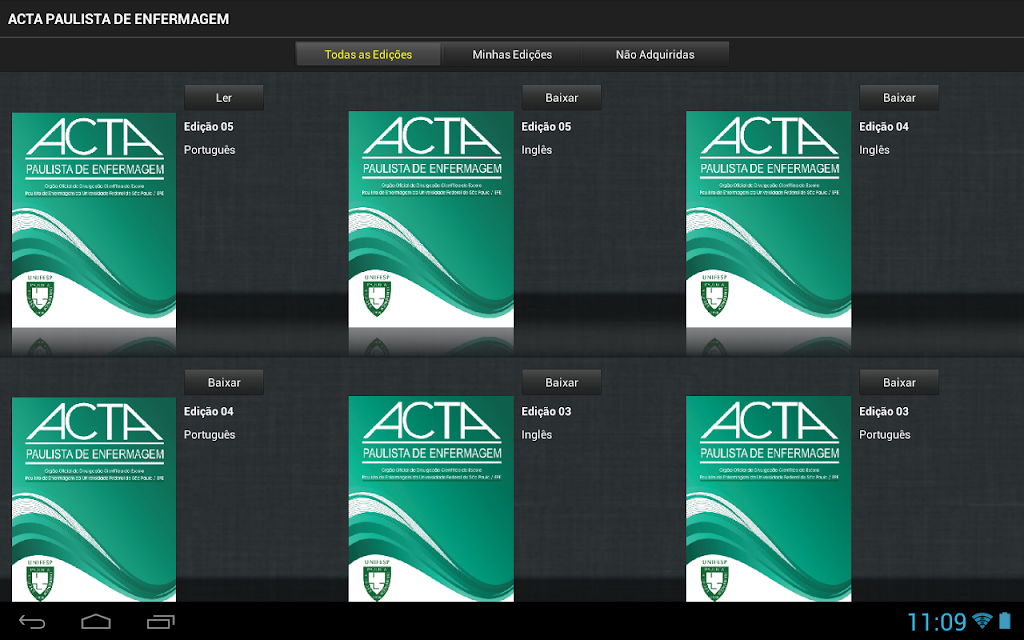Select the Português label under Edição 03
Image resolution: width=1024 pixels, height=640 pixels.
884,435
